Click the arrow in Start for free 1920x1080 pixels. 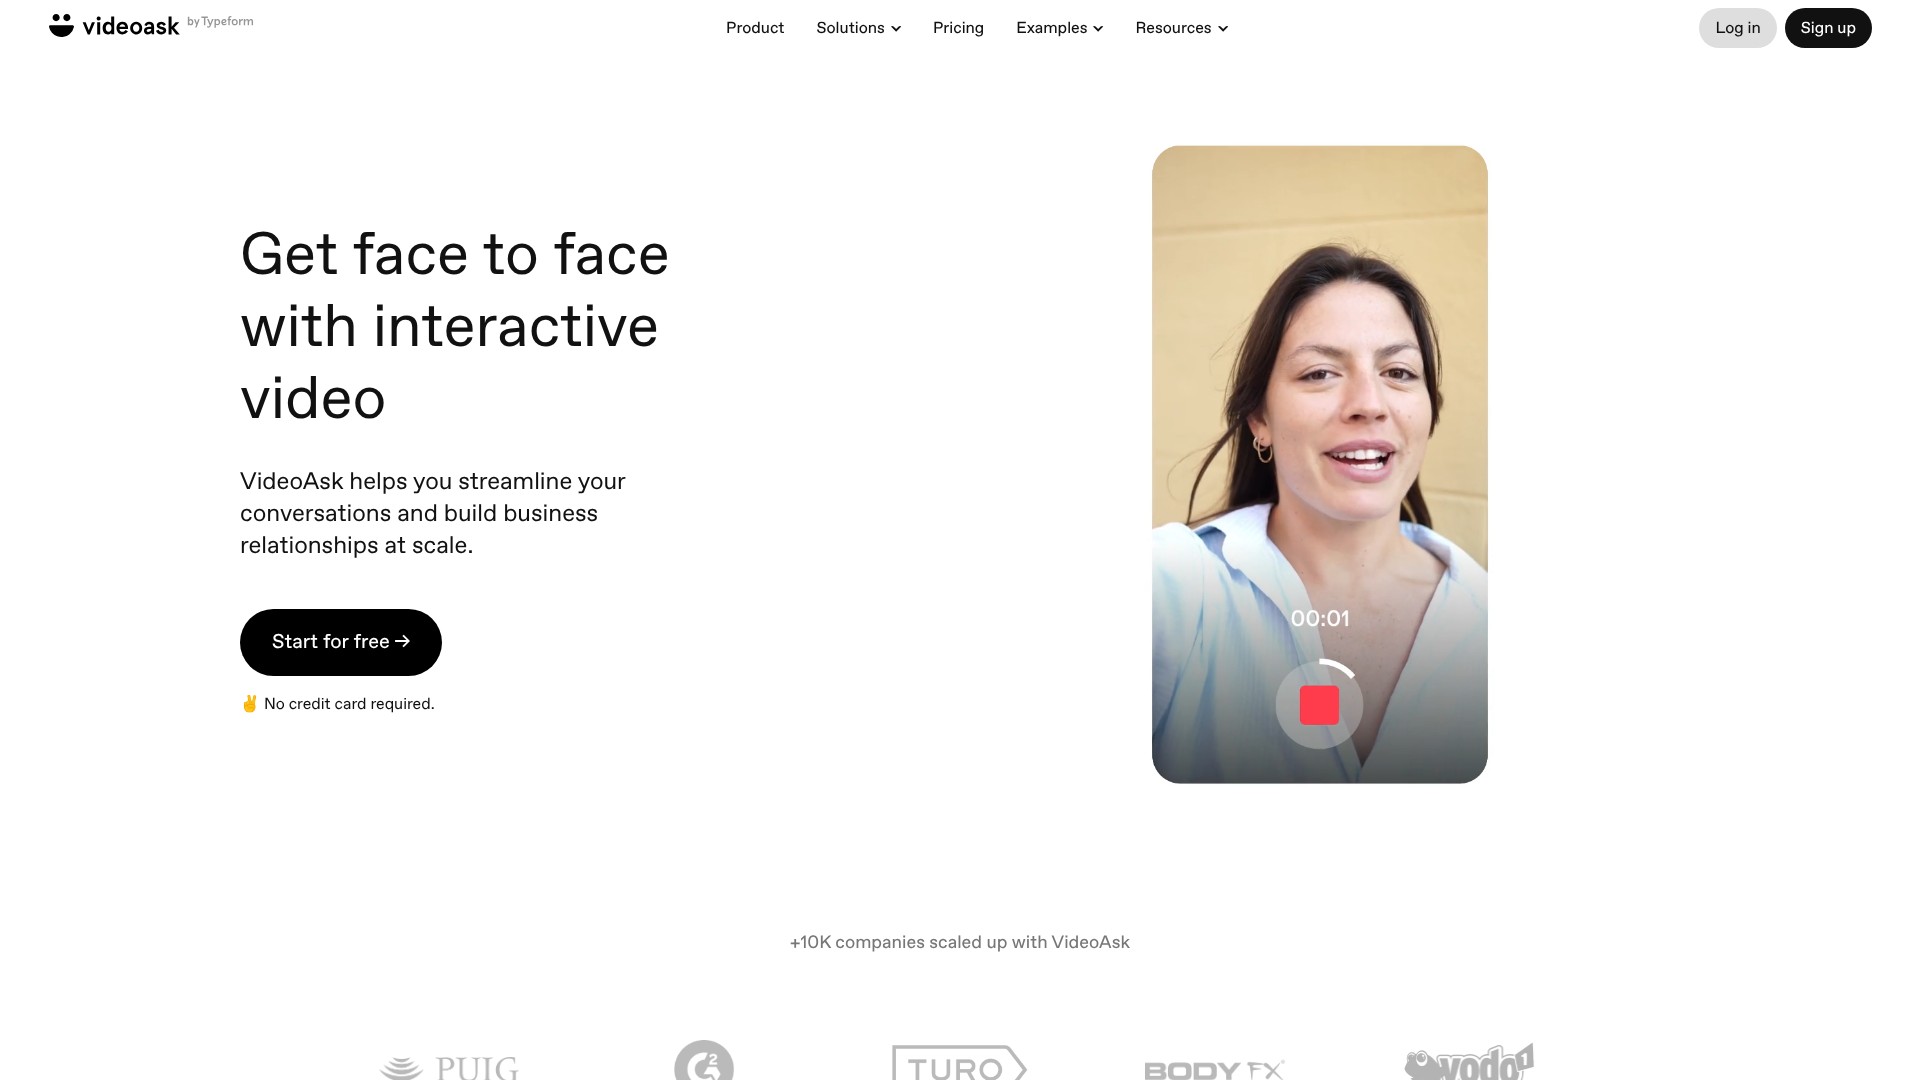click(402, 641)
